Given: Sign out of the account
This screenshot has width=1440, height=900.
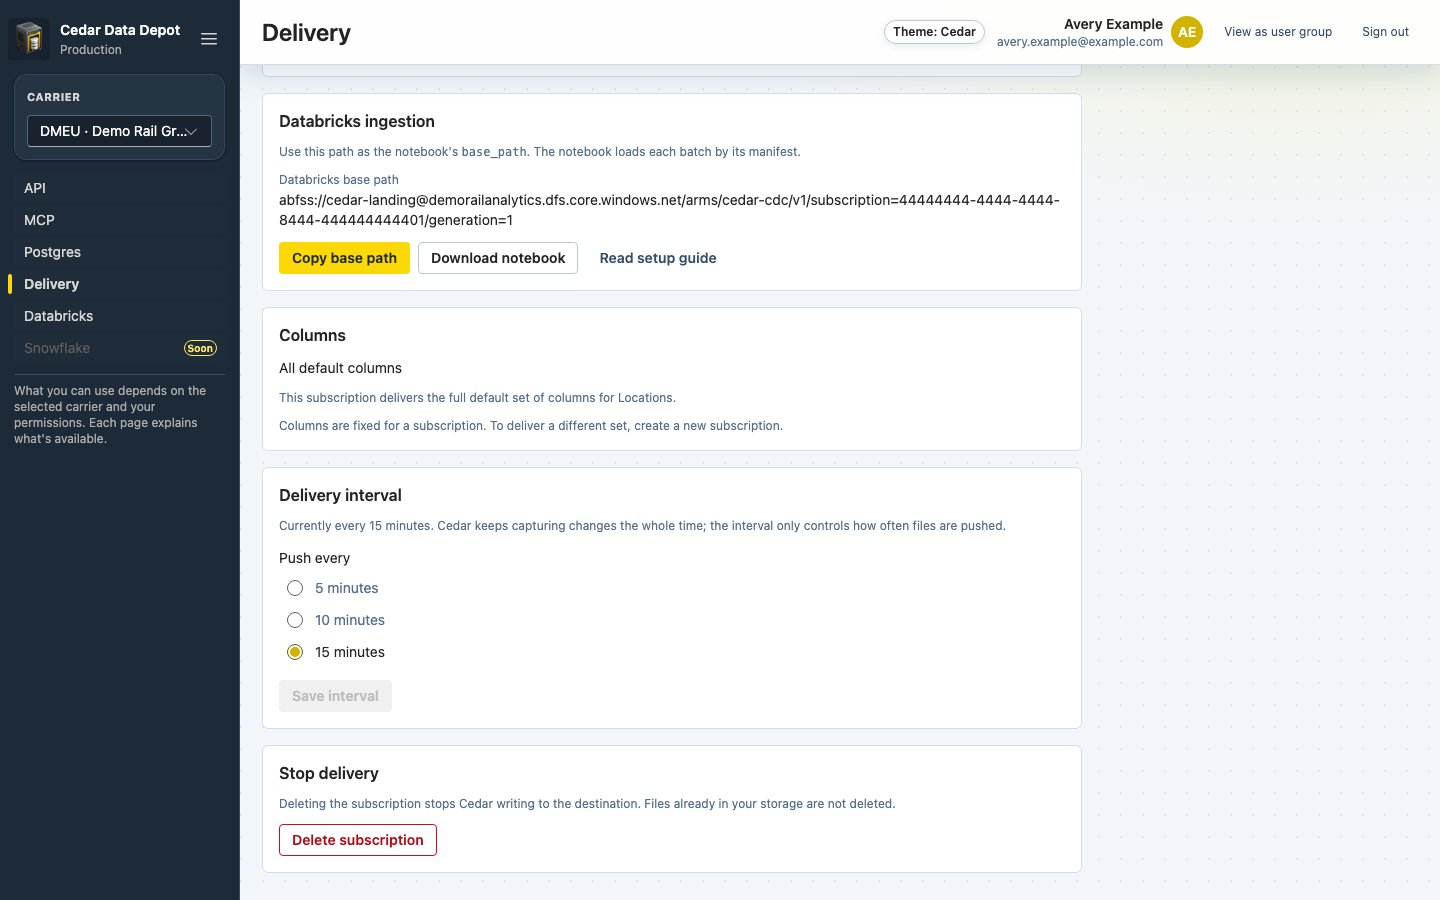Looking at the screenshot, I should click(x=1385, y=32).
